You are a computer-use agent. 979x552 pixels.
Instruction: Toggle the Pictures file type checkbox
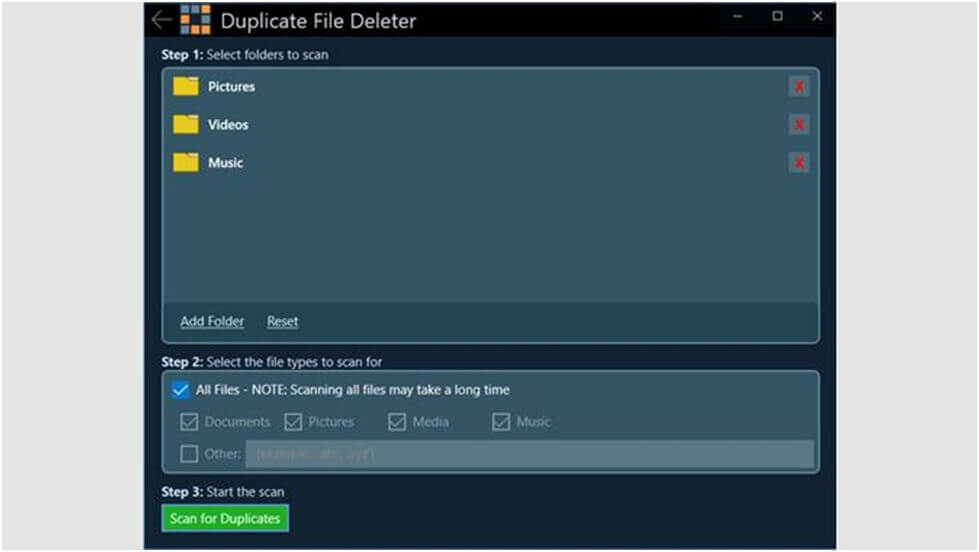coord(293,422)
